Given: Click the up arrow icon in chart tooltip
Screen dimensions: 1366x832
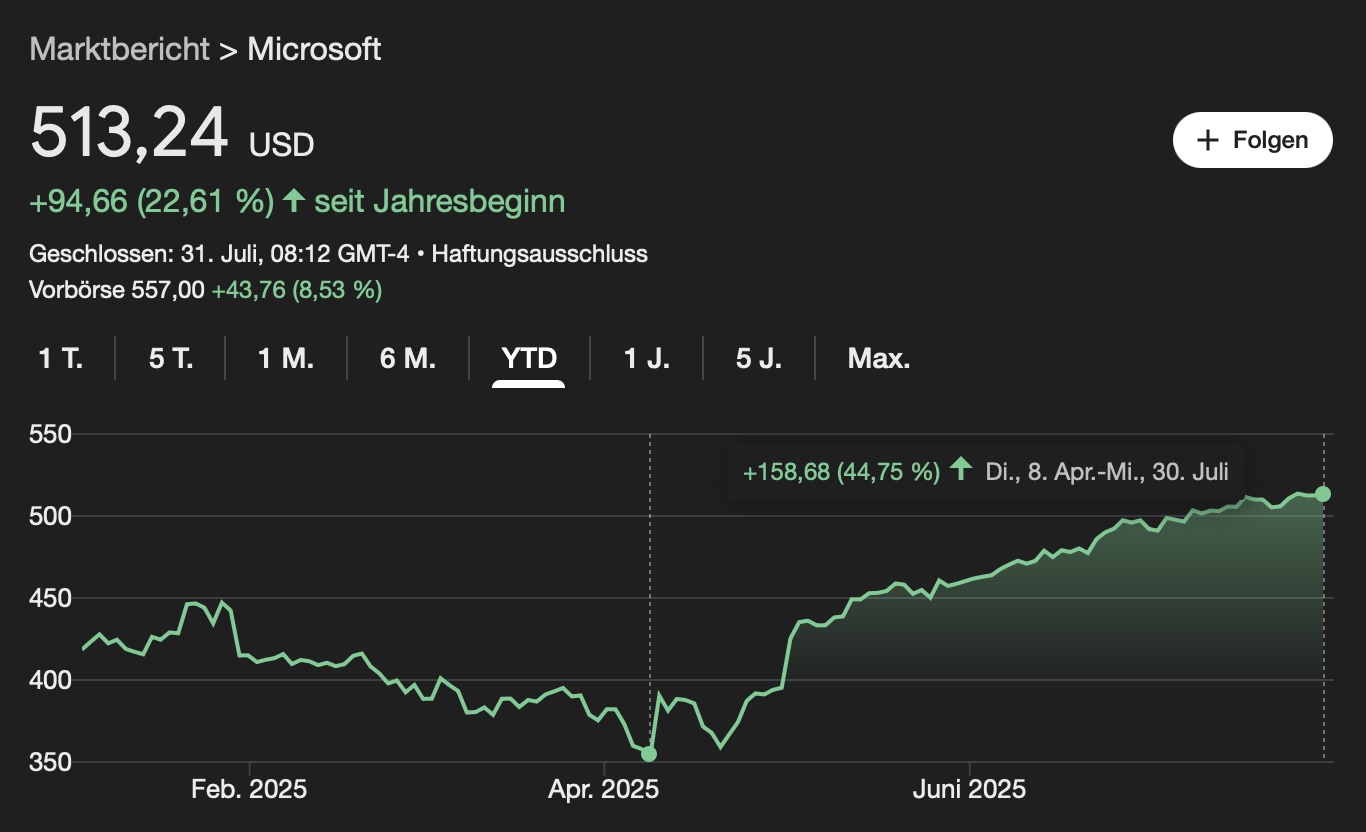Looking at the screenshot, I should [961, 469].
